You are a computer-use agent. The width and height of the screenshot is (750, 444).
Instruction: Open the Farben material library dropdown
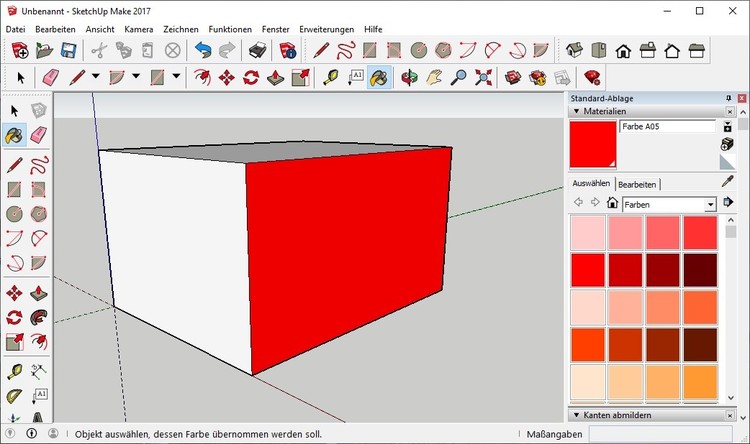(710, 204)
